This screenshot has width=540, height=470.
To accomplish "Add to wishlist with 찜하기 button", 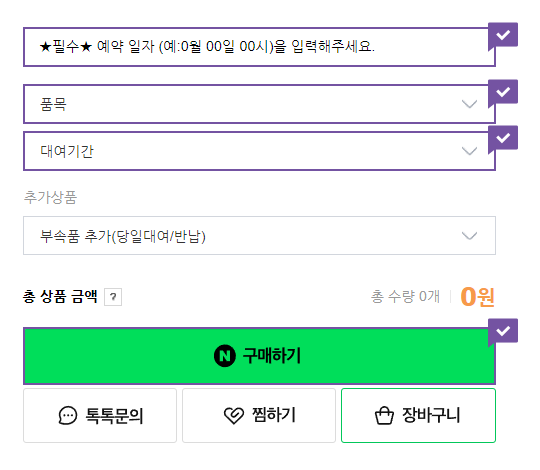I will (259, 415).
